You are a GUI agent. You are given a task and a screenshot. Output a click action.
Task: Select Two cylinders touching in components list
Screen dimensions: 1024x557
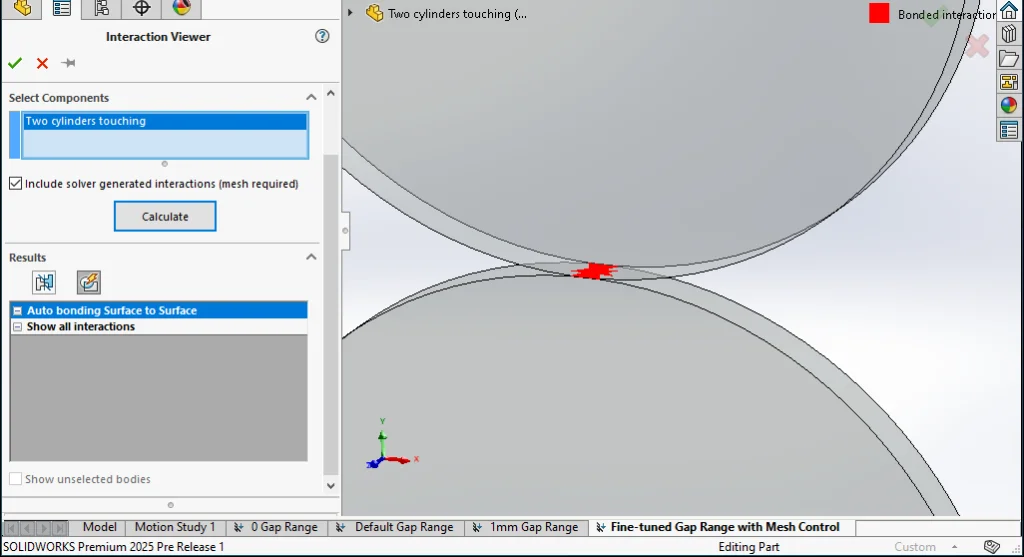click(x=165, y=121)
